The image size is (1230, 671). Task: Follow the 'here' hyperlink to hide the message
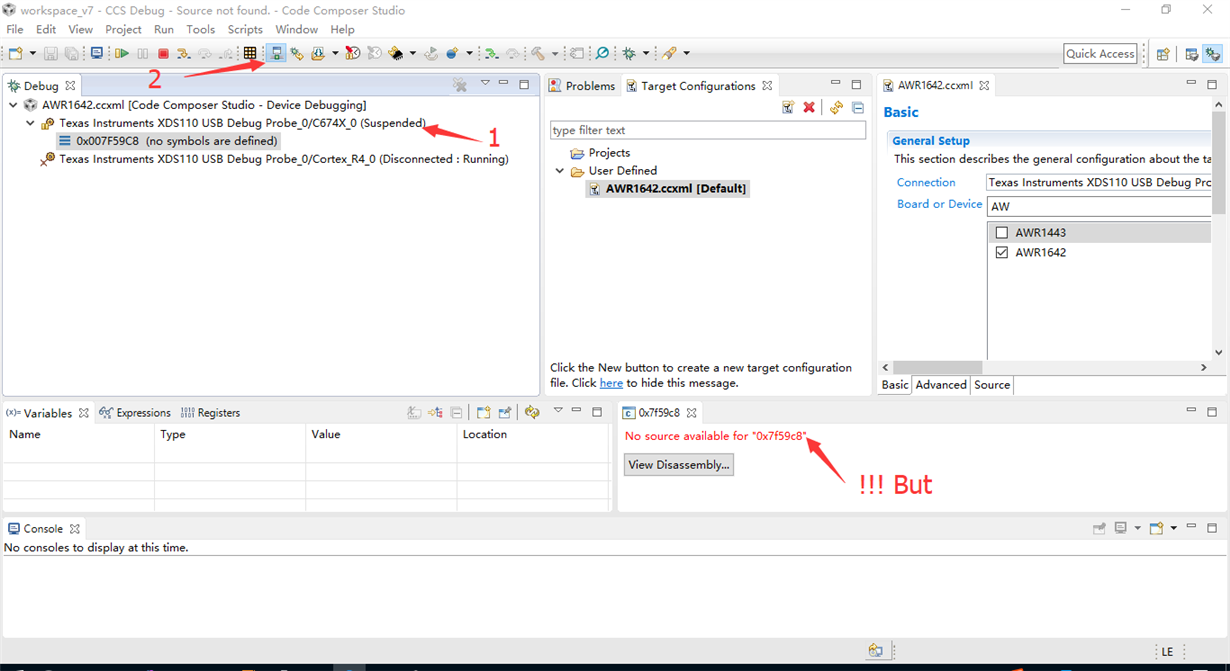[x=611, y=382]
